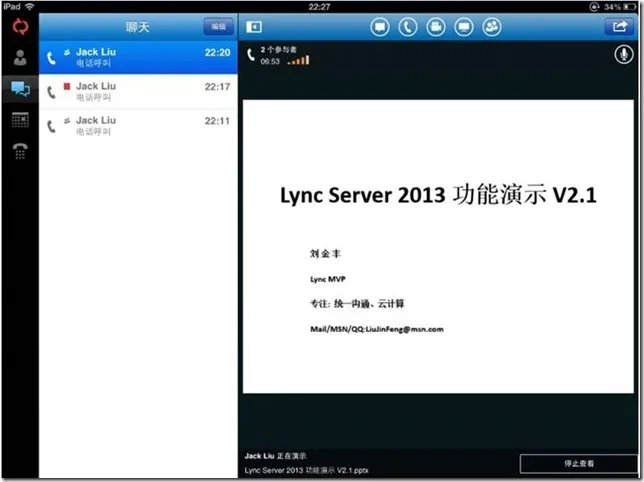
Task: Open the instant message chat icon
Action: click(380, 28)
